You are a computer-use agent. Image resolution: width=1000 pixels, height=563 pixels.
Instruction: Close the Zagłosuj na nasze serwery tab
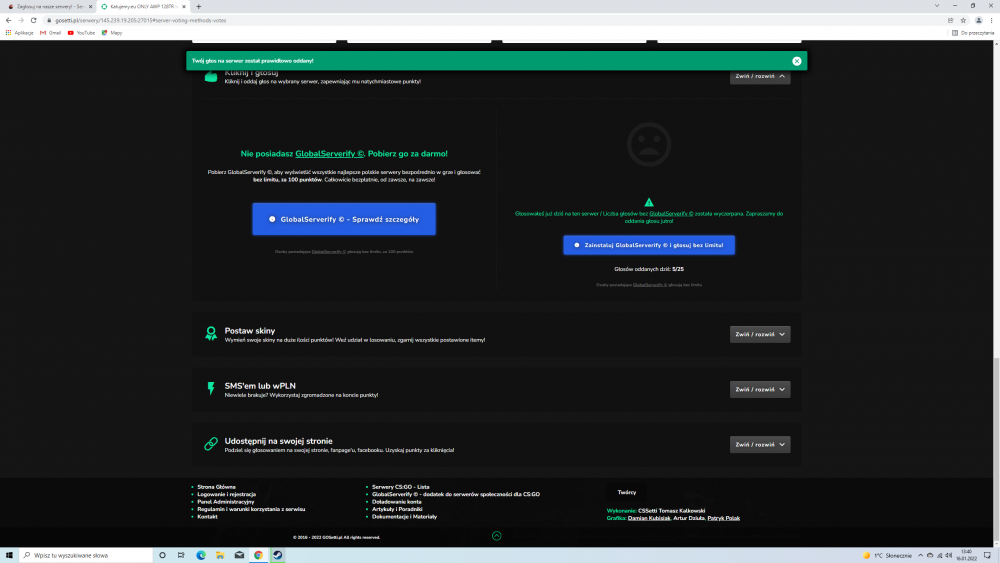point(90,6)
